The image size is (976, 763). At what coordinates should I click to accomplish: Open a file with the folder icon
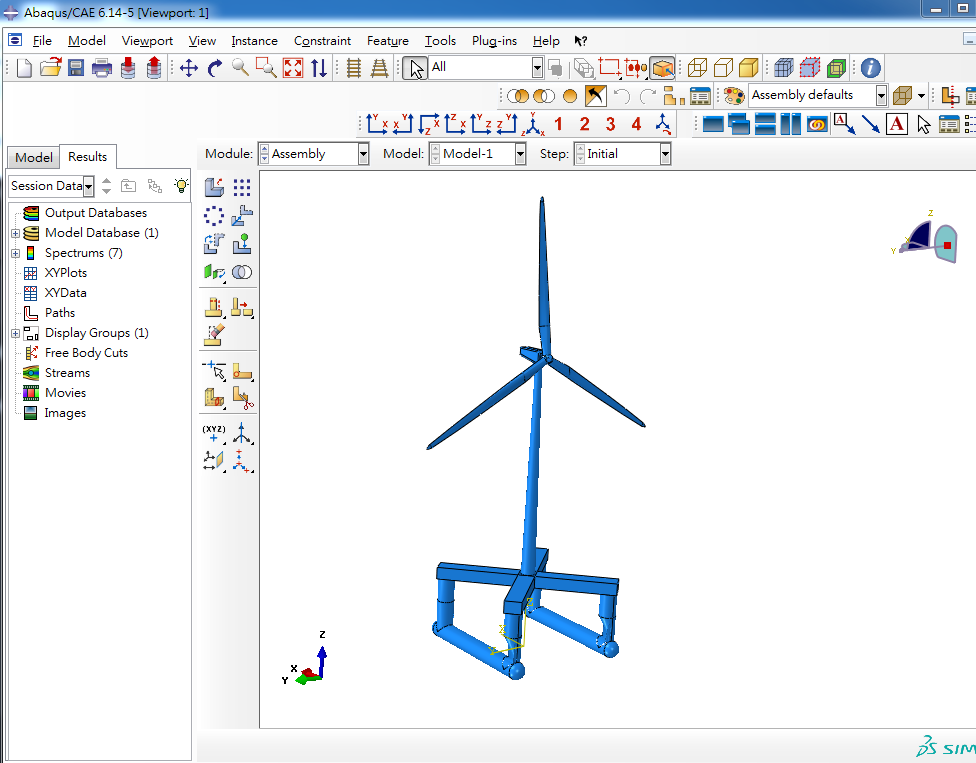50,67
